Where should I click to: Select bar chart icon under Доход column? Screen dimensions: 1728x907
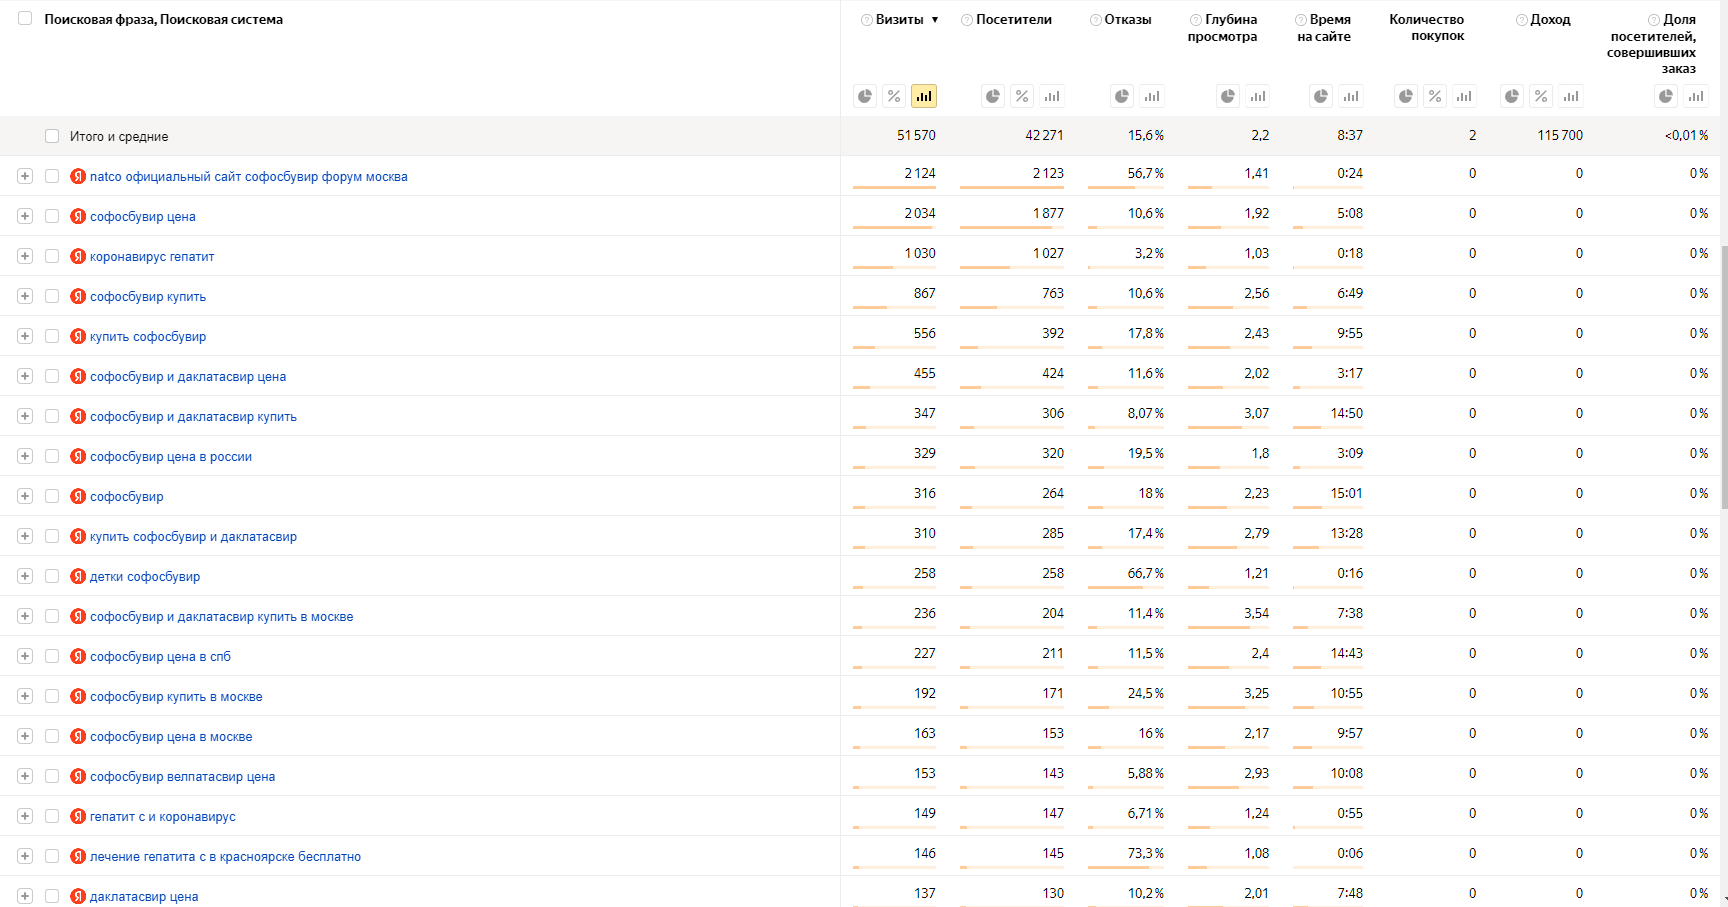pyautogui.click(x=1571, y=96)
